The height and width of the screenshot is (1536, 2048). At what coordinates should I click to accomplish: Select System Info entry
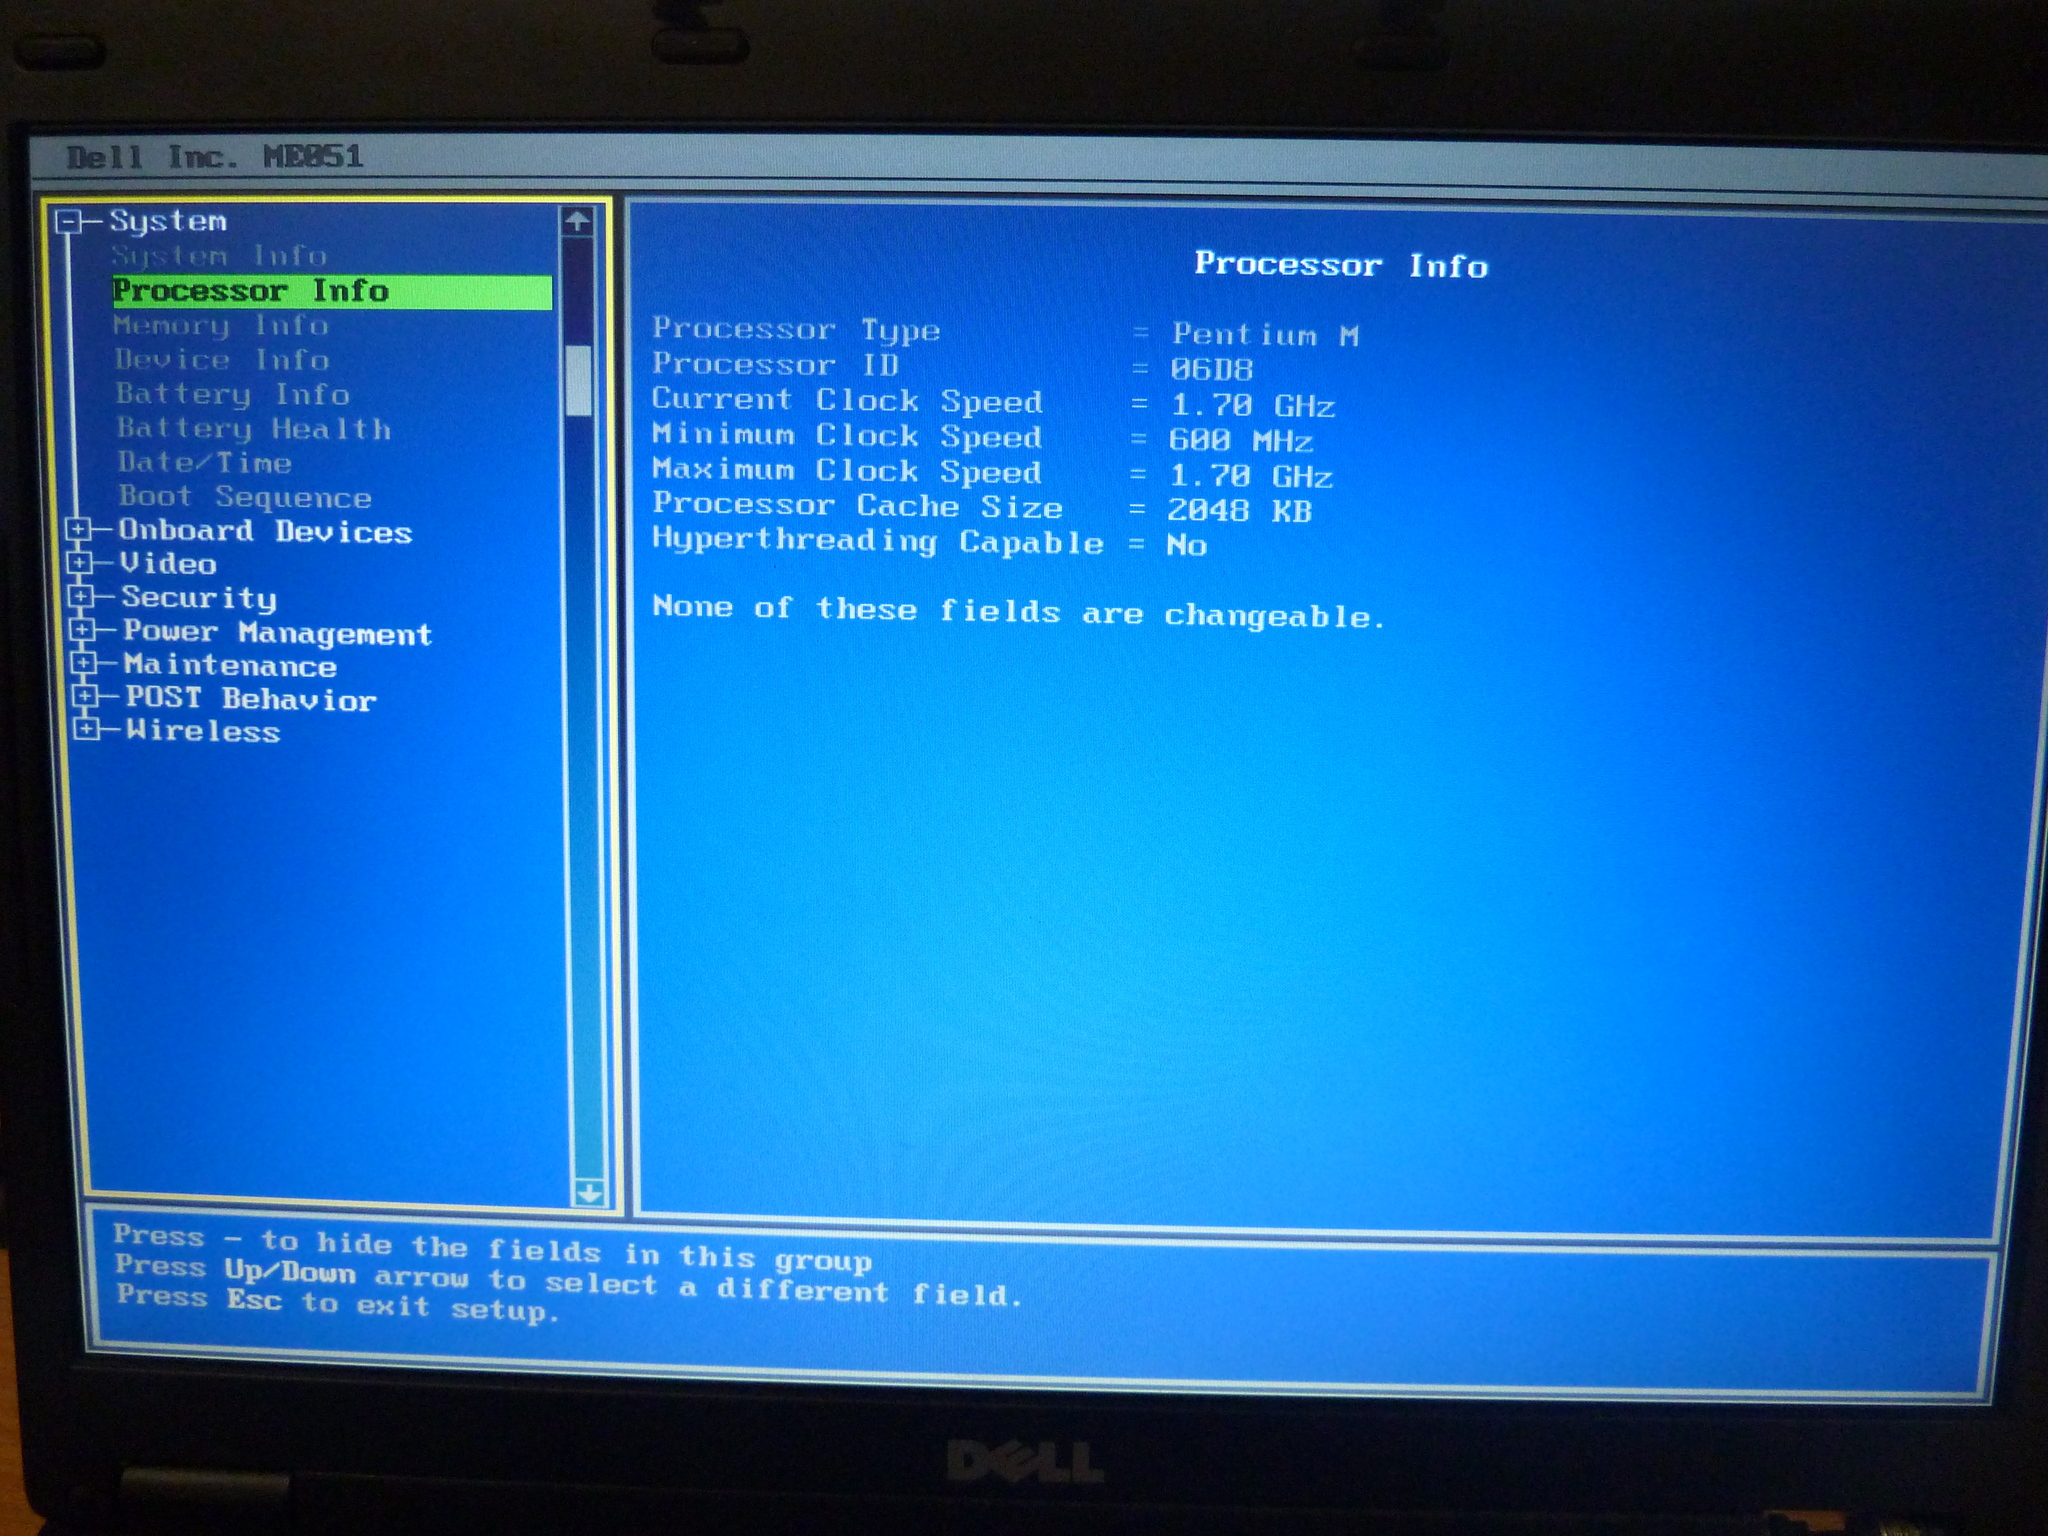(x=219, y=256)
